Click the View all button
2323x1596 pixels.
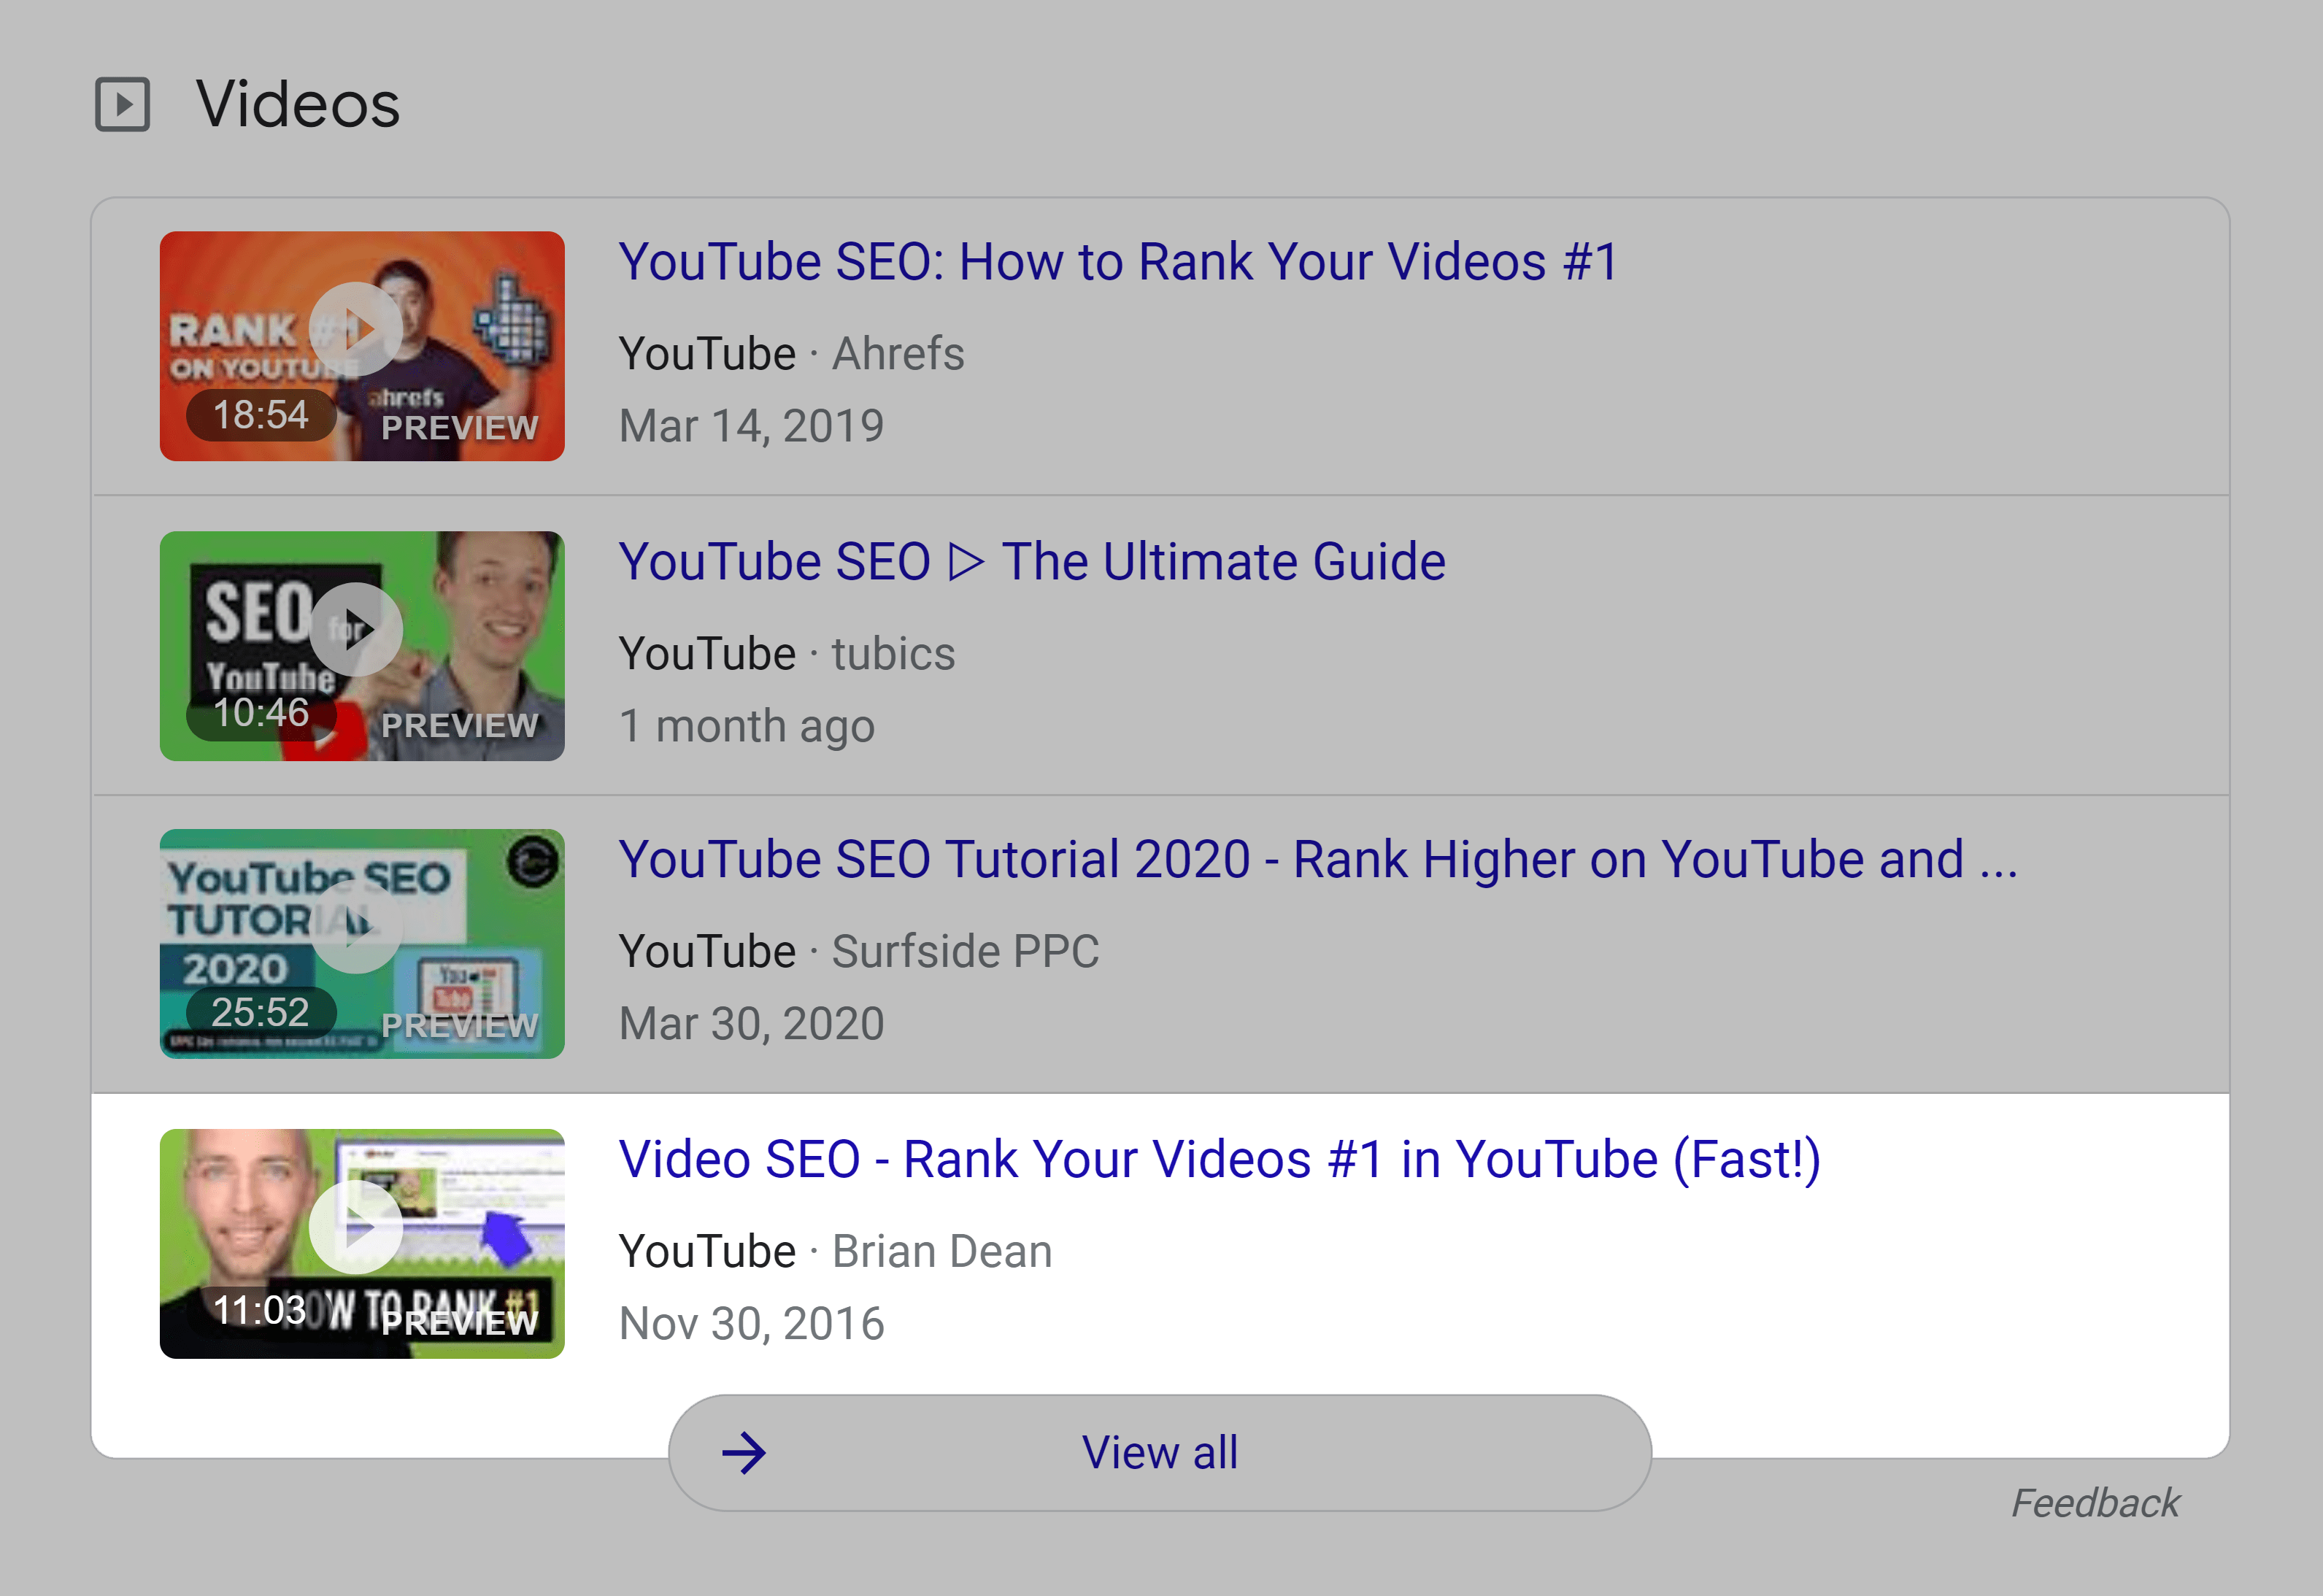1159,1452
